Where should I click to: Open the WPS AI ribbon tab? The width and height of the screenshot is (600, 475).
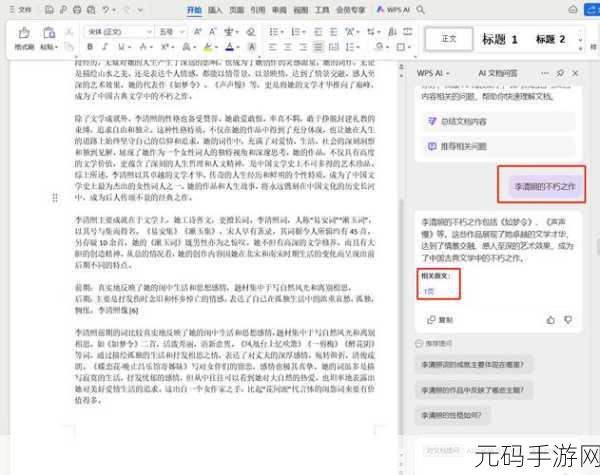click(x=393, y=10)
